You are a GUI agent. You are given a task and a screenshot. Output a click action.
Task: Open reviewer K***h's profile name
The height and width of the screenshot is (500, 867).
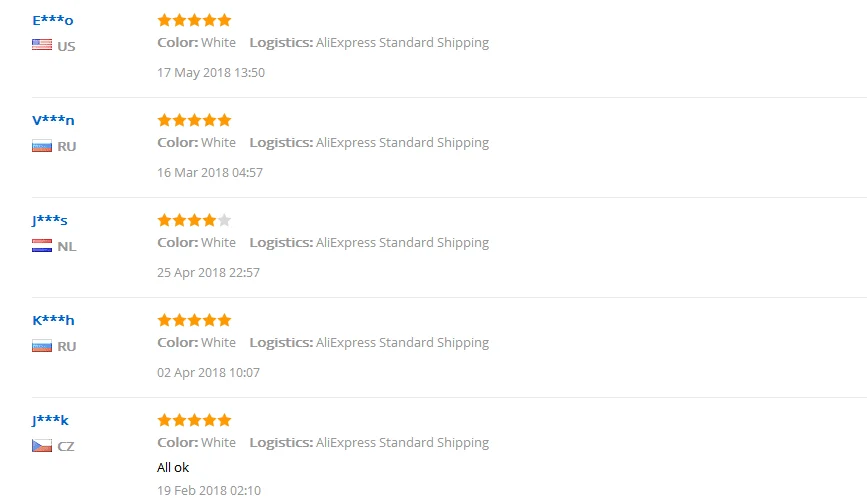pos(53,320)
